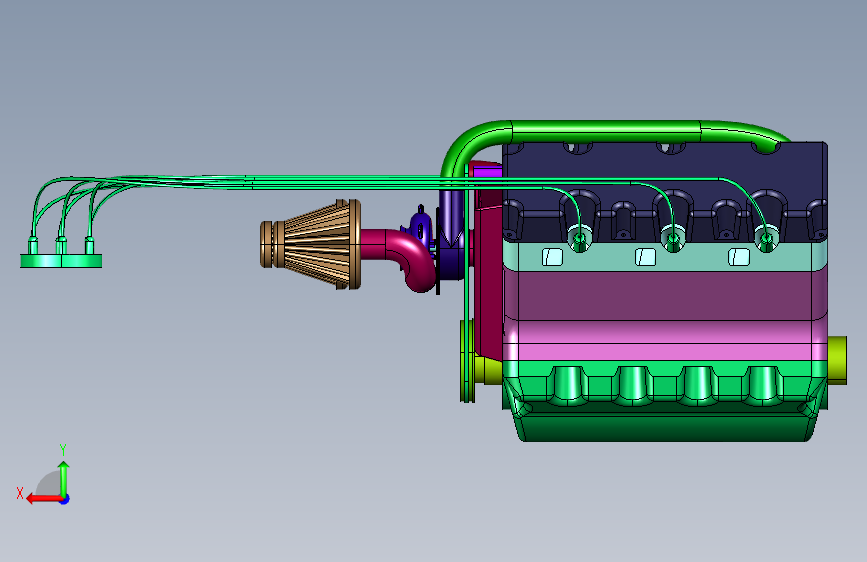Select the gray XY plane sector of the triad

coord(49,483)
